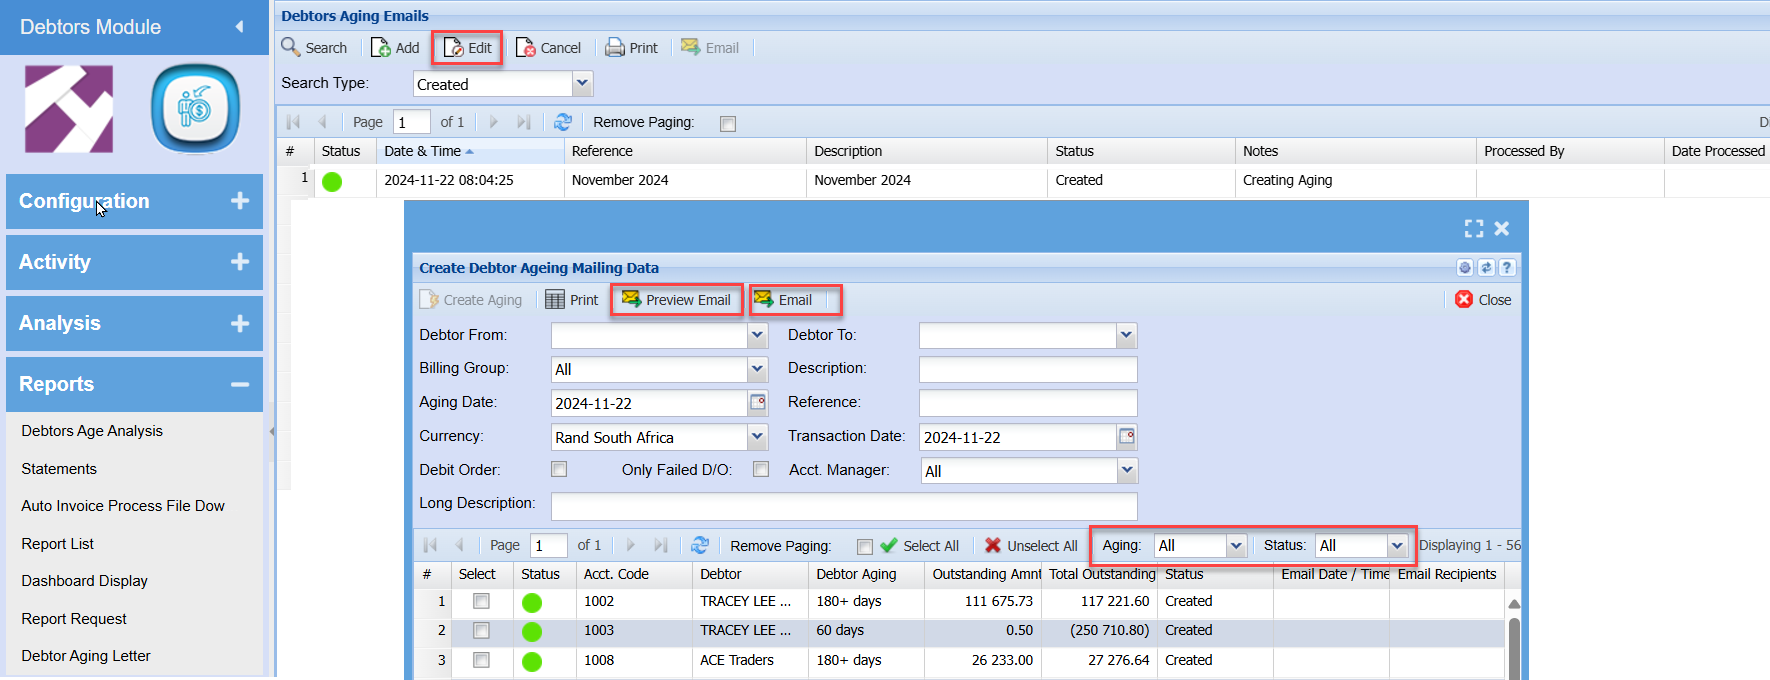Click the Search magnifier icon in toolbar

pyautogui.click(x=291, y=47)
